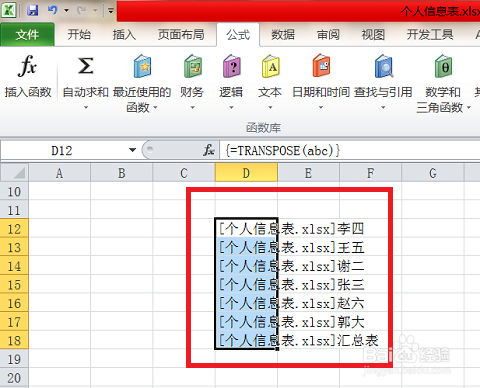Click the fill handle at selection's bottom-right corner

[x=277, y=349]
